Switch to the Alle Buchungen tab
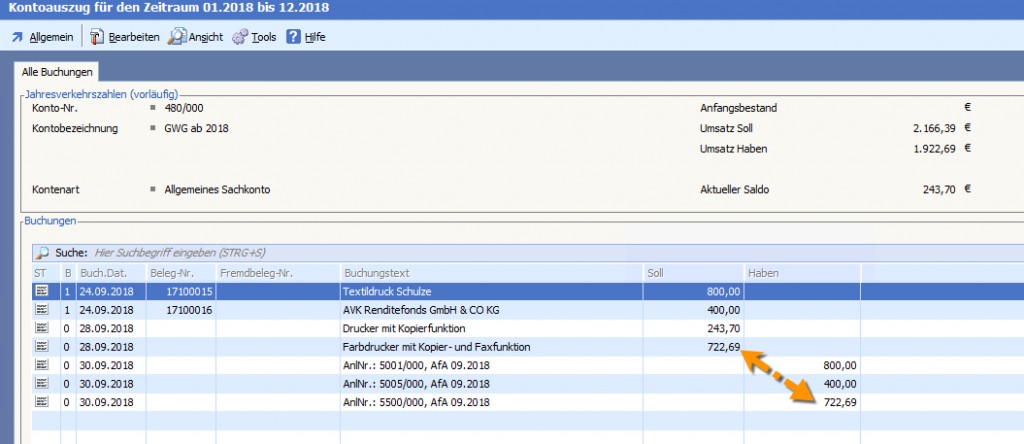 coord(58,73)
